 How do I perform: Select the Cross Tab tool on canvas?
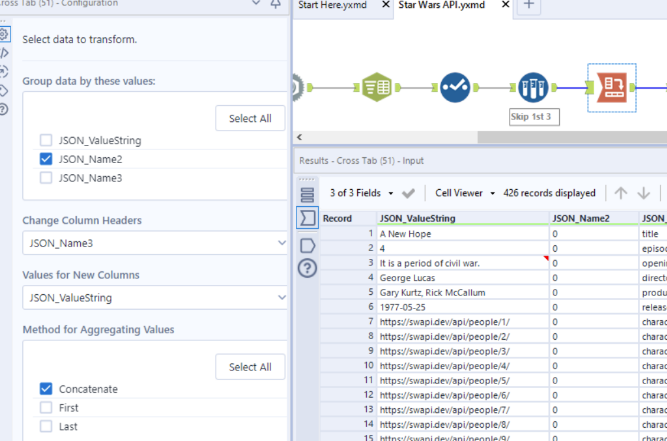(x=610, y=89)
